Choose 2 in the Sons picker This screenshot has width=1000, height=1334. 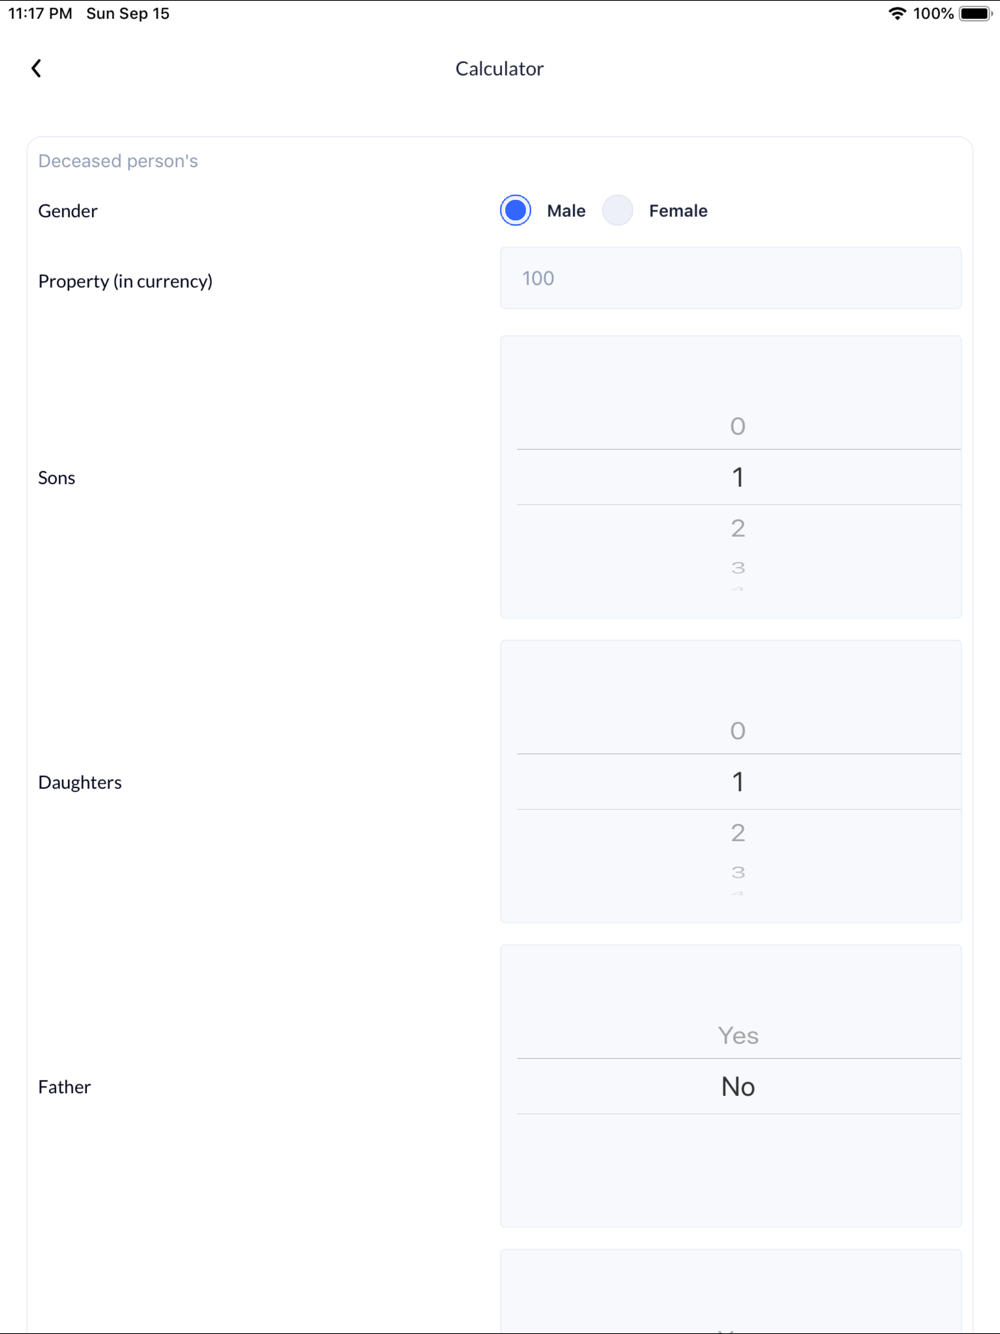click(738, 528)
